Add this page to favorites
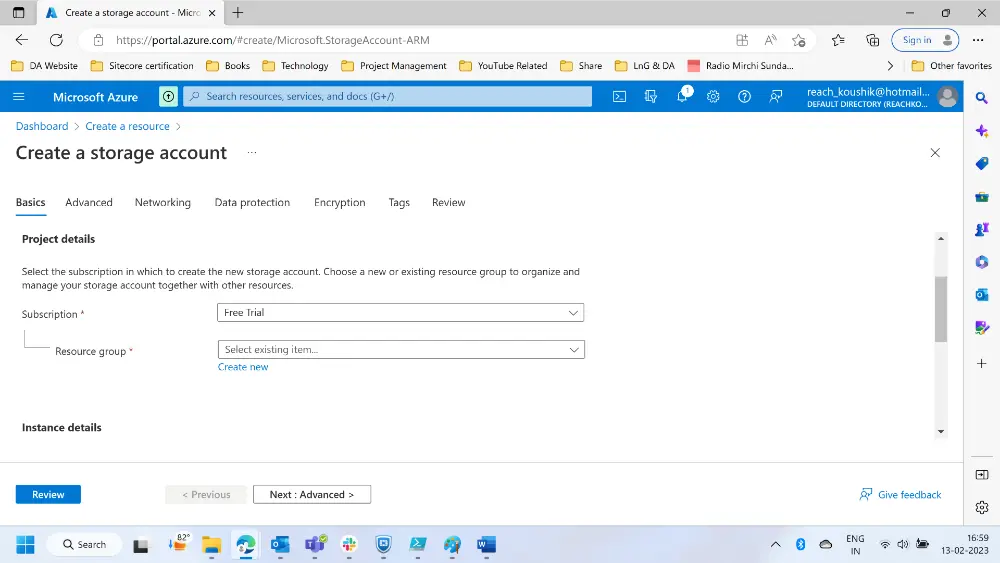 [798, 40]
